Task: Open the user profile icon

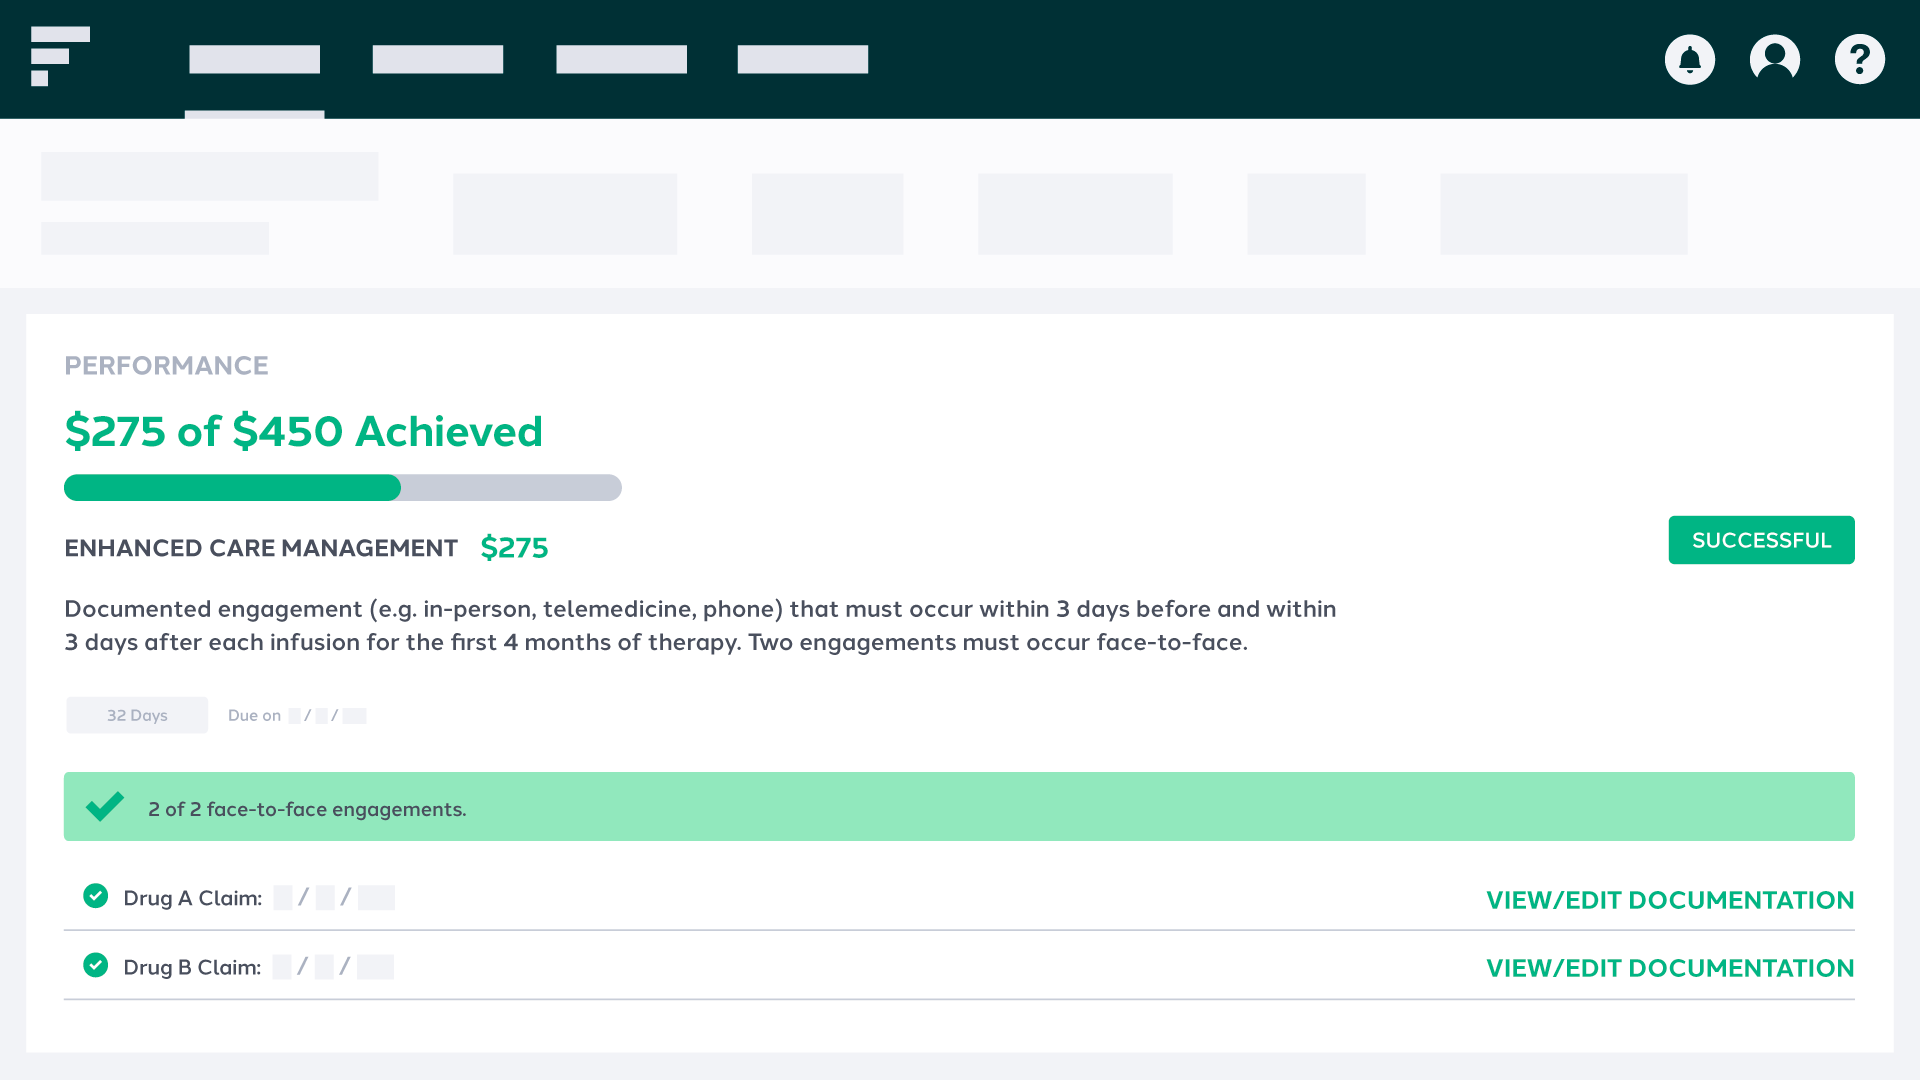Action: [x=1775, y=60]
